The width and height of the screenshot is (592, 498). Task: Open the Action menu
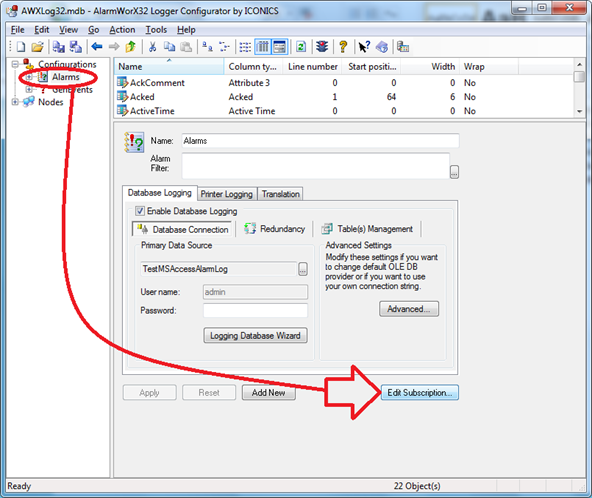click(x=122, y=30)
